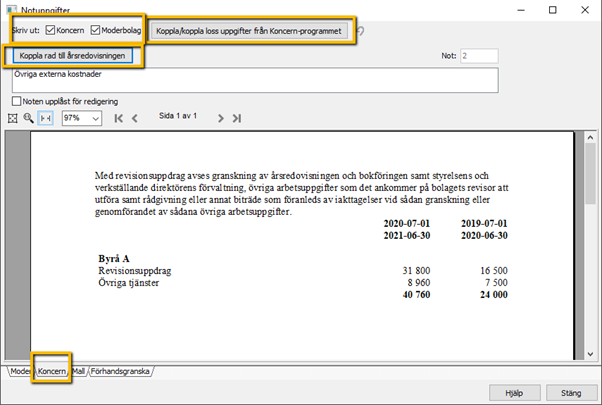Click the value 8 960
The image size is (602, 405).
(419, 283)
